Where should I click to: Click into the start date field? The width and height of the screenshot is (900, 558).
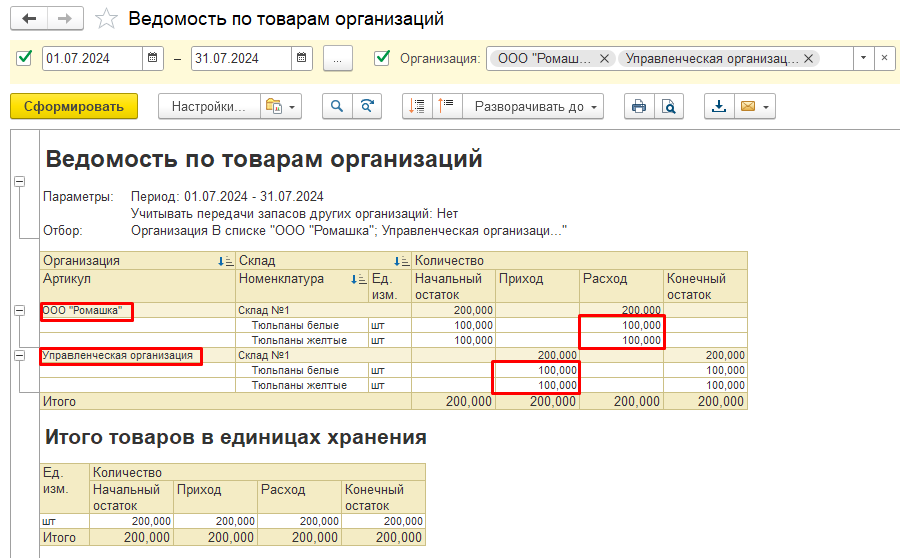[92, 58]
